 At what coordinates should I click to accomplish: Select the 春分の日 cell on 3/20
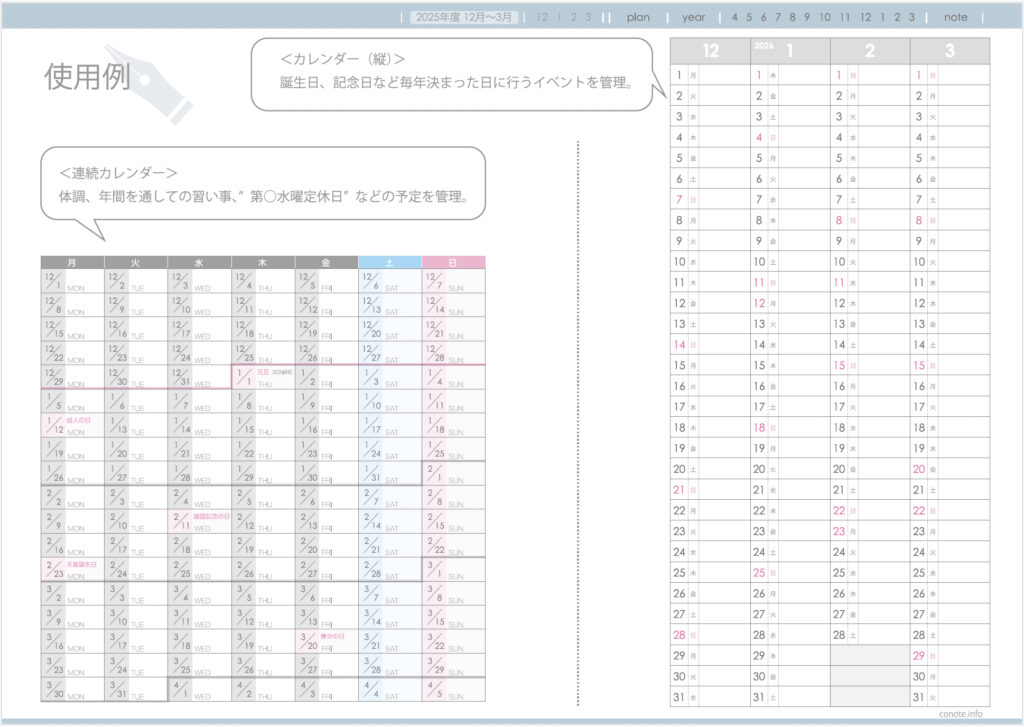pyautogui.click(x=325, y=640)
